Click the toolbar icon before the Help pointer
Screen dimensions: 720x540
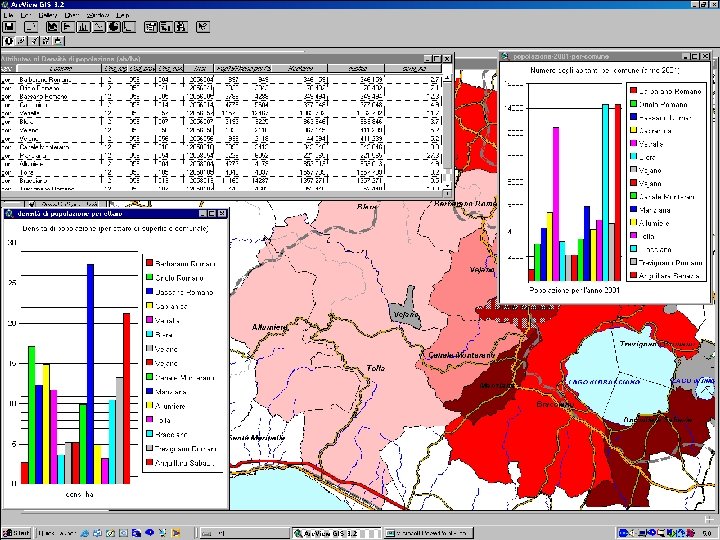click(x=181, y=27)
